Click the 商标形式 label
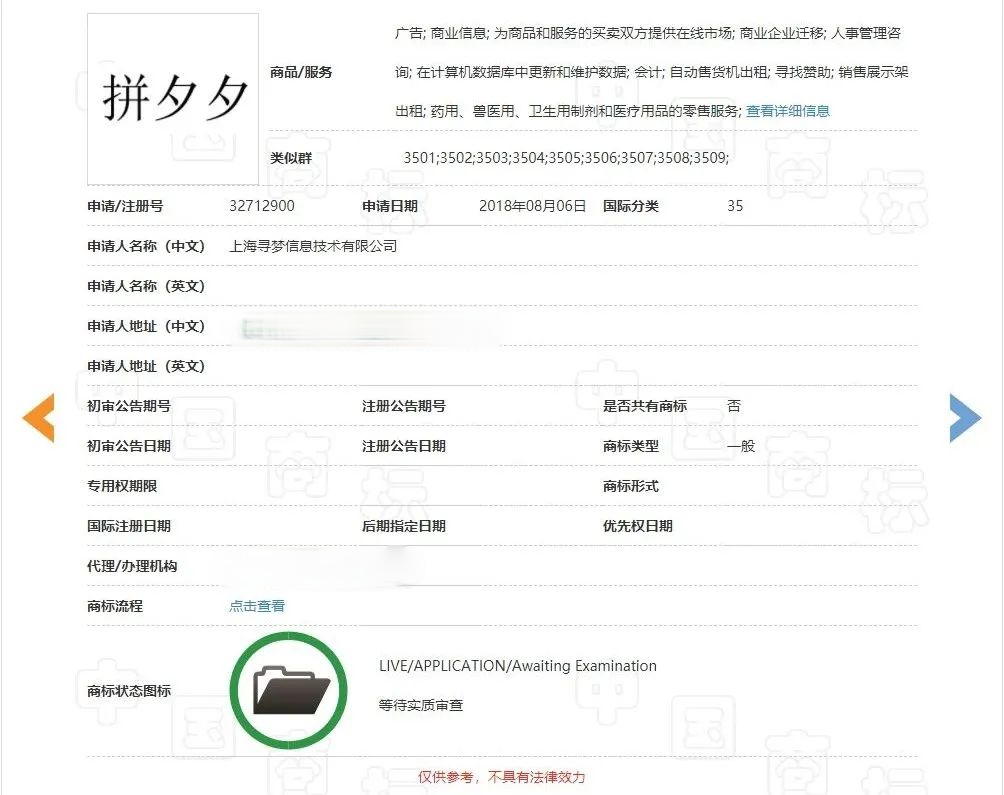Image resolution: width=1004 pixels, height=795 pixels. (631, 486)
